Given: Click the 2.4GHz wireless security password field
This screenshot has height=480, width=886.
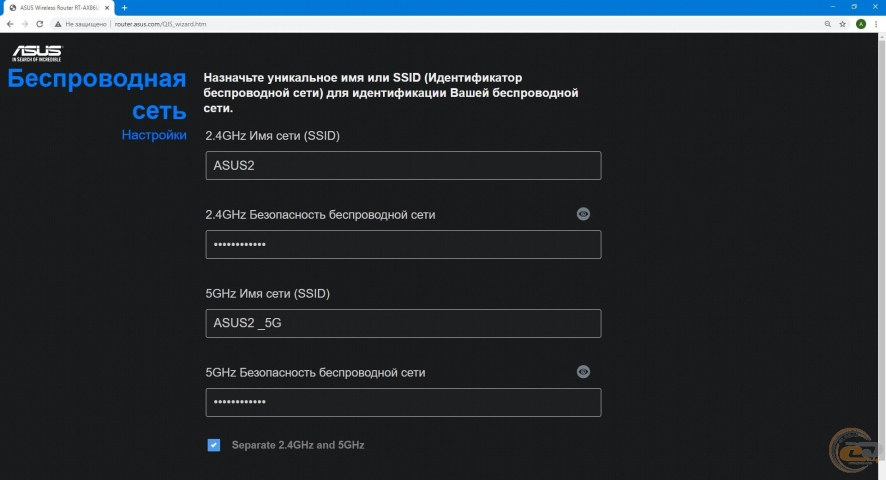Looking at the screenshot, I should 403,244.
